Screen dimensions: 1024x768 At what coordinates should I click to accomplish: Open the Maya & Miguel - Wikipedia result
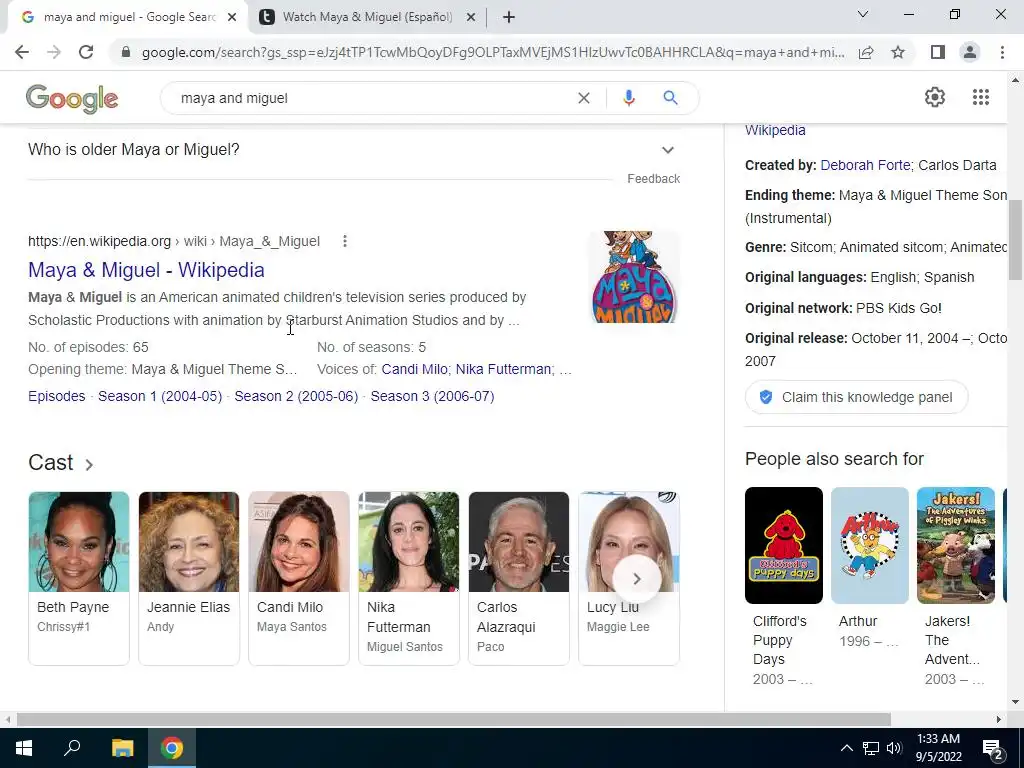146,270
